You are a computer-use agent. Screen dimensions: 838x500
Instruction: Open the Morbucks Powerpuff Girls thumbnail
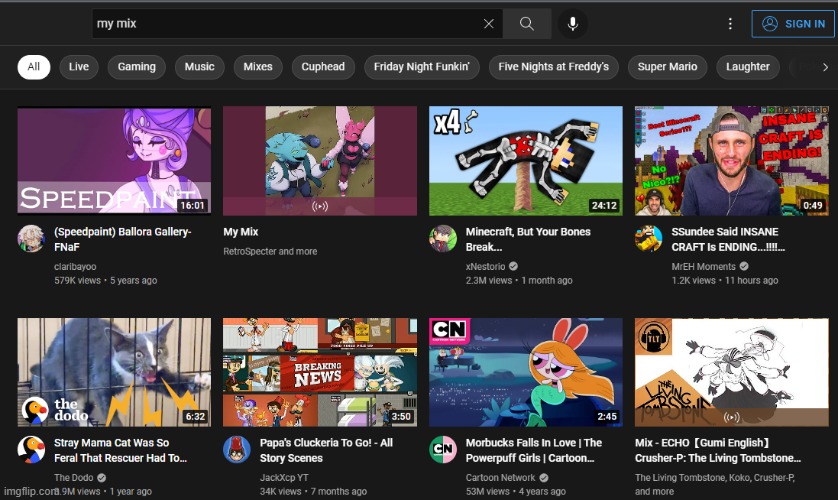coord(526,372)
